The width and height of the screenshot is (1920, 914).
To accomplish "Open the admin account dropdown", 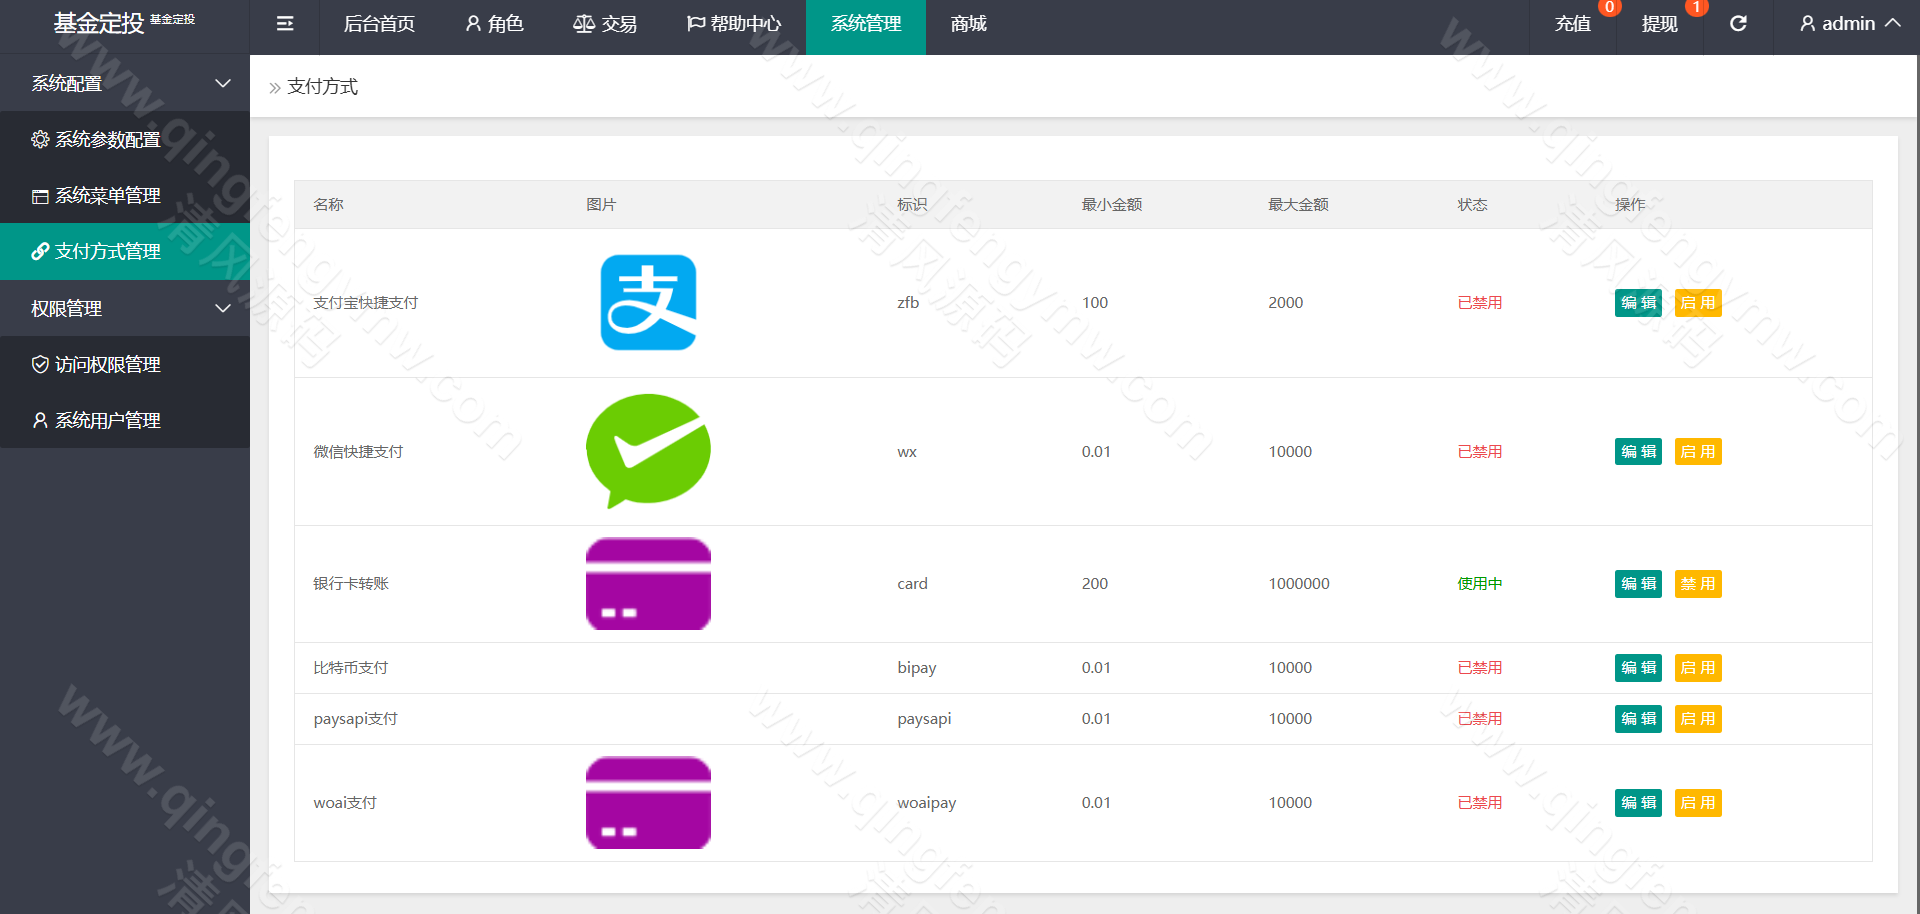I will tap(1848, 23).
